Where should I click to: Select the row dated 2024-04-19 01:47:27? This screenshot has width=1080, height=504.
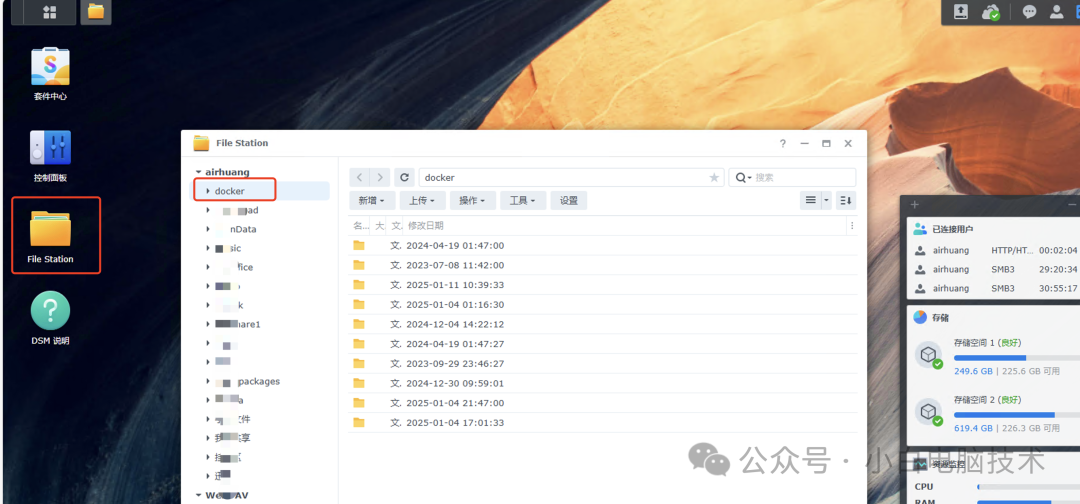point(603,344)
